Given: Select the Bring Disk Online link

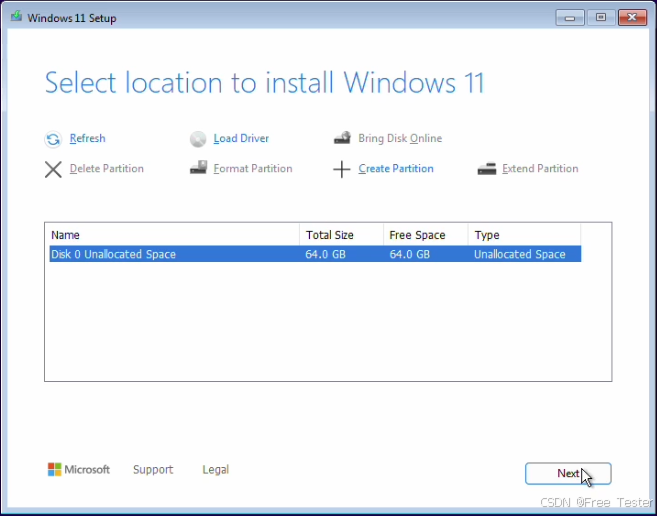Looking at the screenshot, I should [400, 138].
